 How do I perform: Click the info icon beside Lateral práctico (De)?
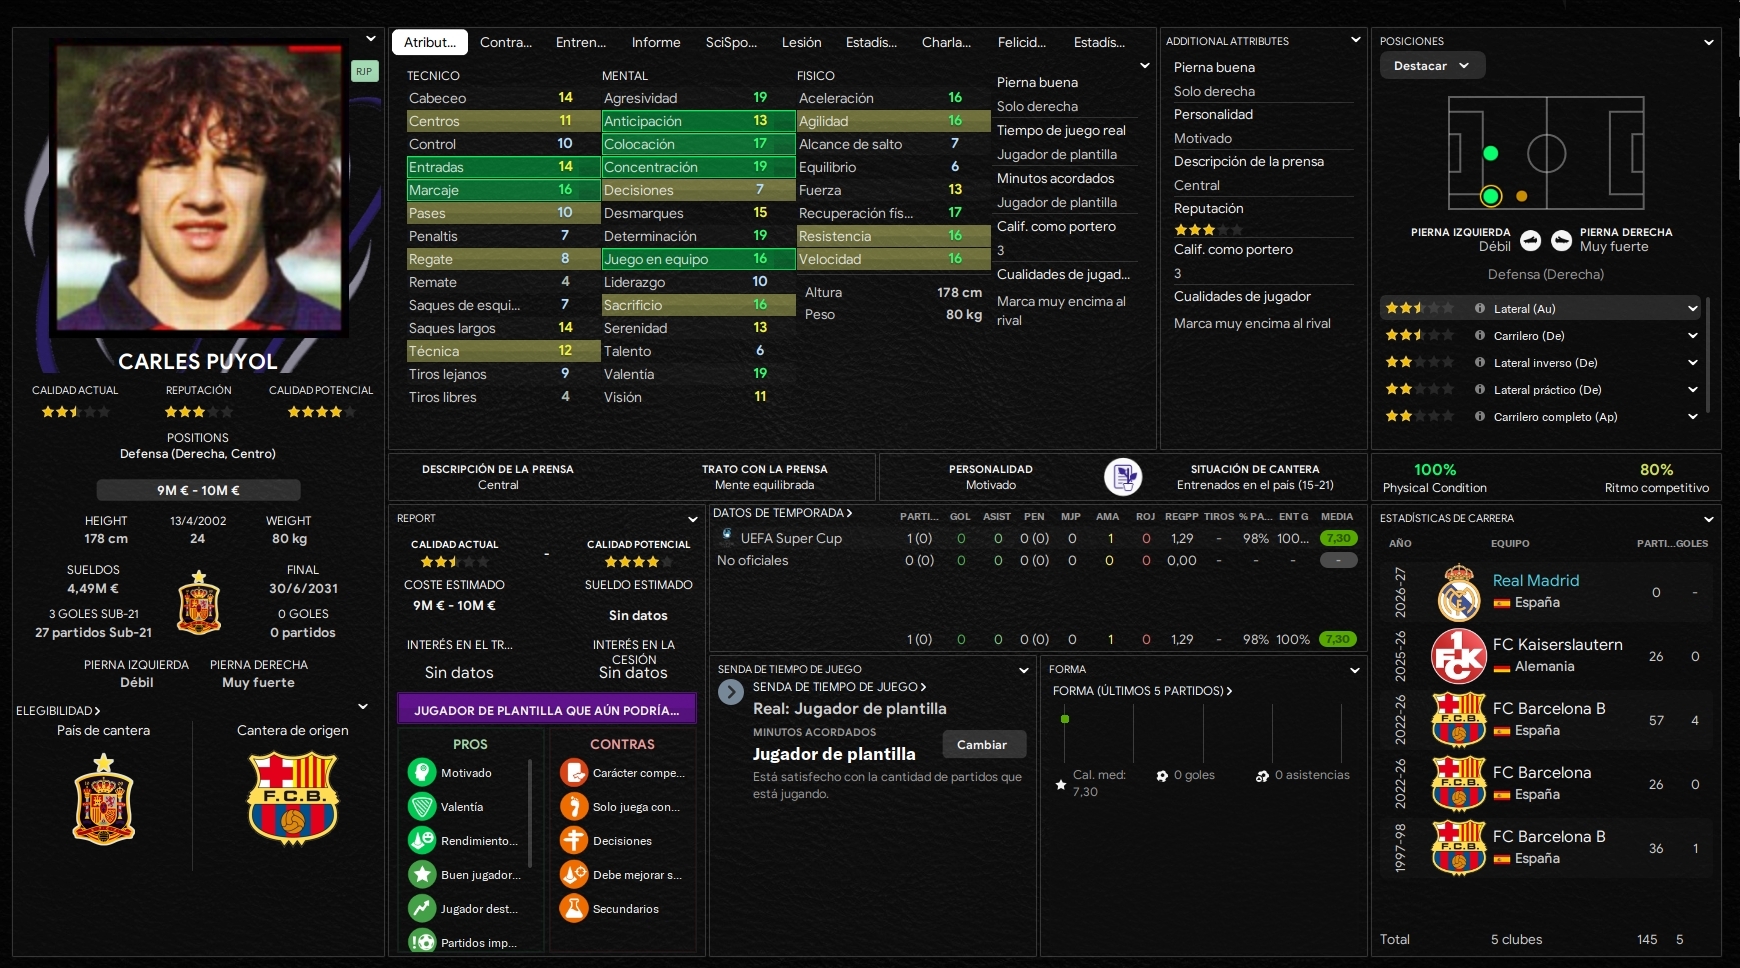(x=1480, y=389)
